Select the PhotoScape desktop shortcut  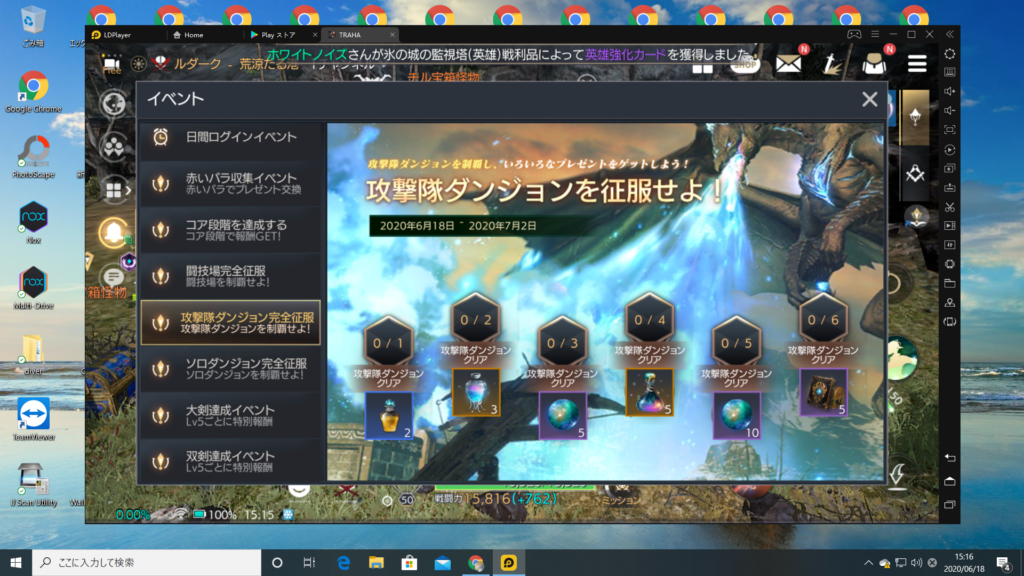(33, 157)
